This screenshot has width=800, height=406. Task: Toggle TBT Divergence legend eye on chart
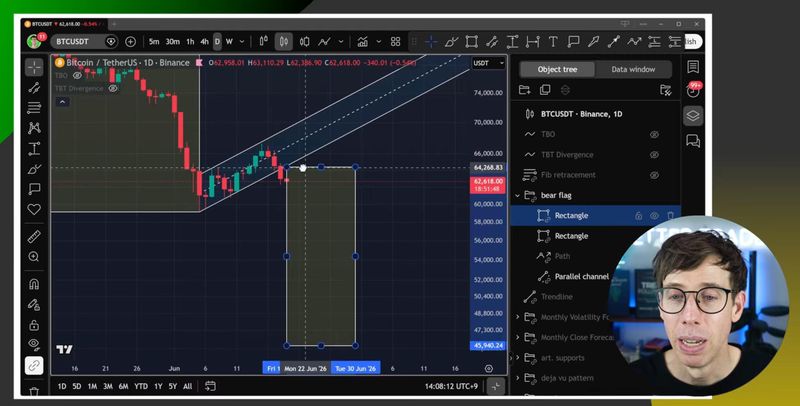(x=113, y=88)
